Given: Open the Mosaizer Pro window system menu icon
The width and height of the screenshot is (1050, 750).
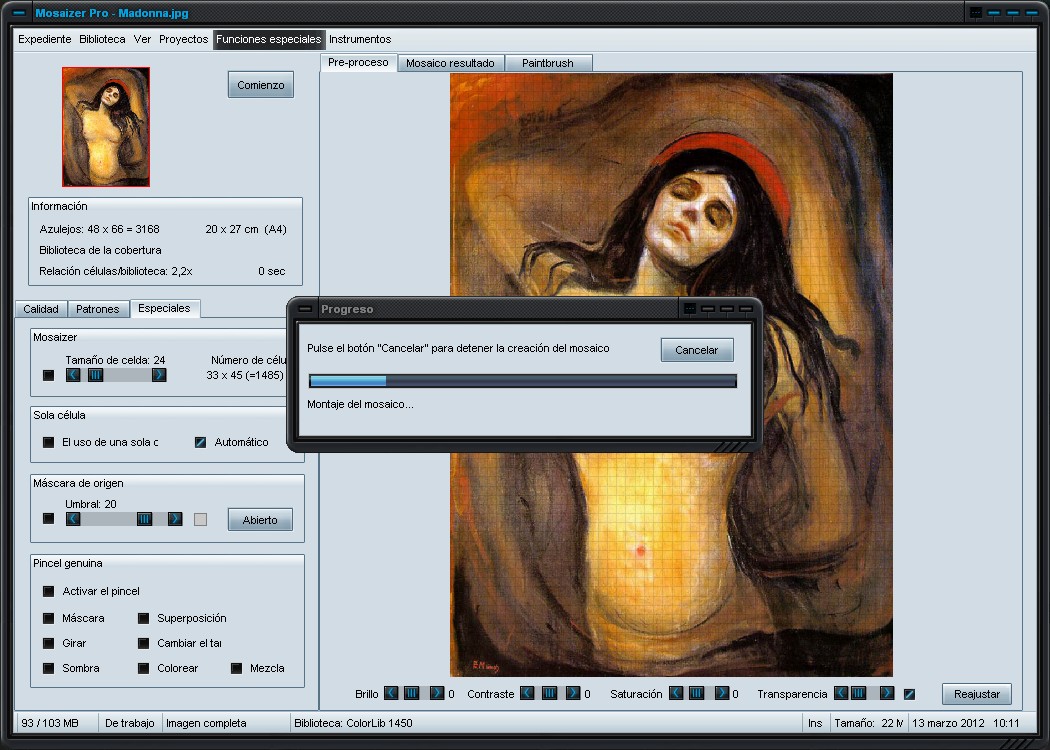Looking at the screenshot, I should [19, 13].
